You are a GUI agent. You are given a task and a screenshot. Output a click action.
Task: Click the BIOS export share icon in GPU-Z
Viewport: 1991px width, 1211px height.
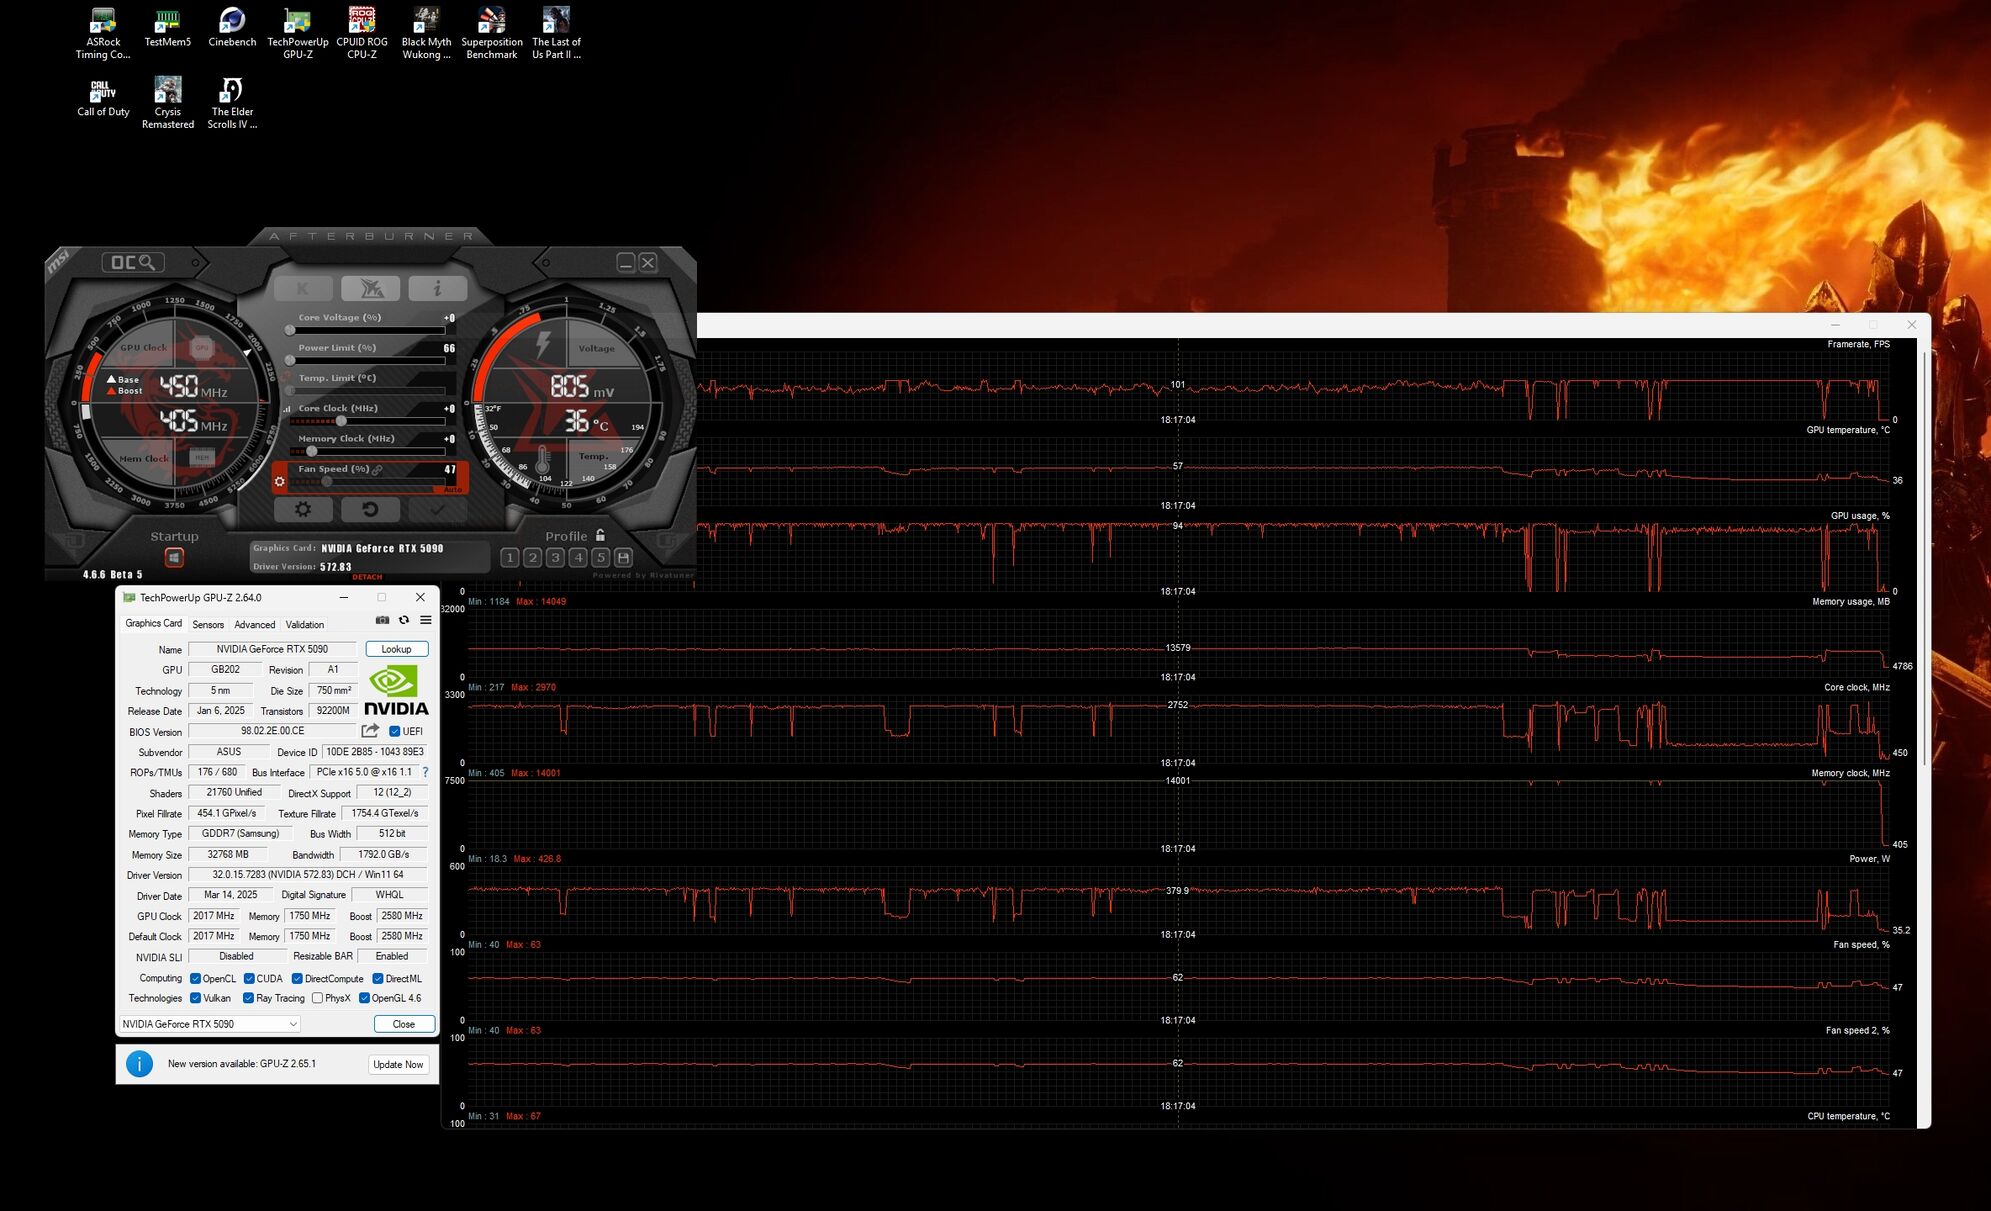[370, 731]
